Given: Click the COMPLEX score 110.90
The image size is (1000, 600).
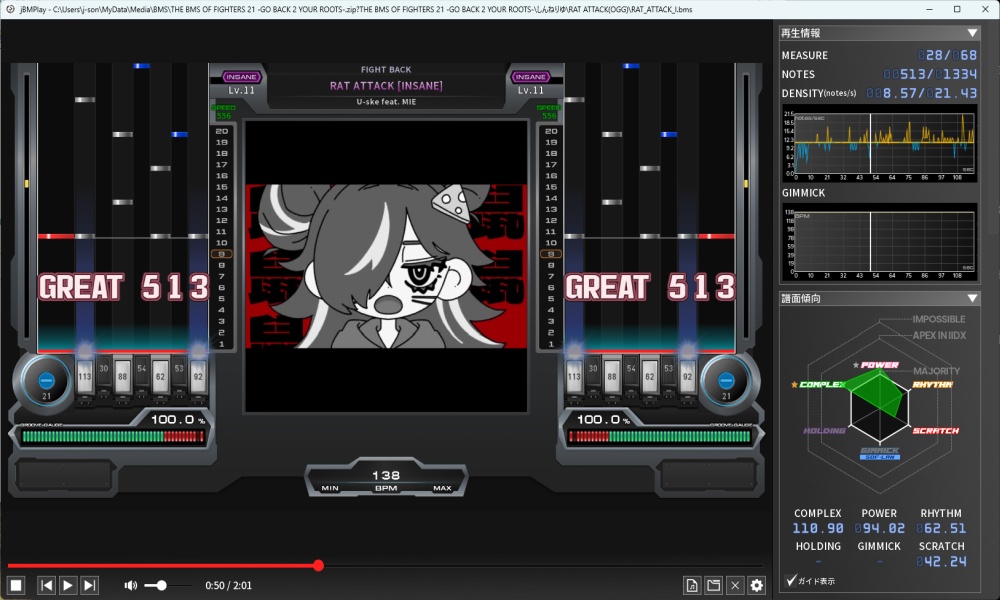Looking at the screenshot, I should [x=818, y=529].
